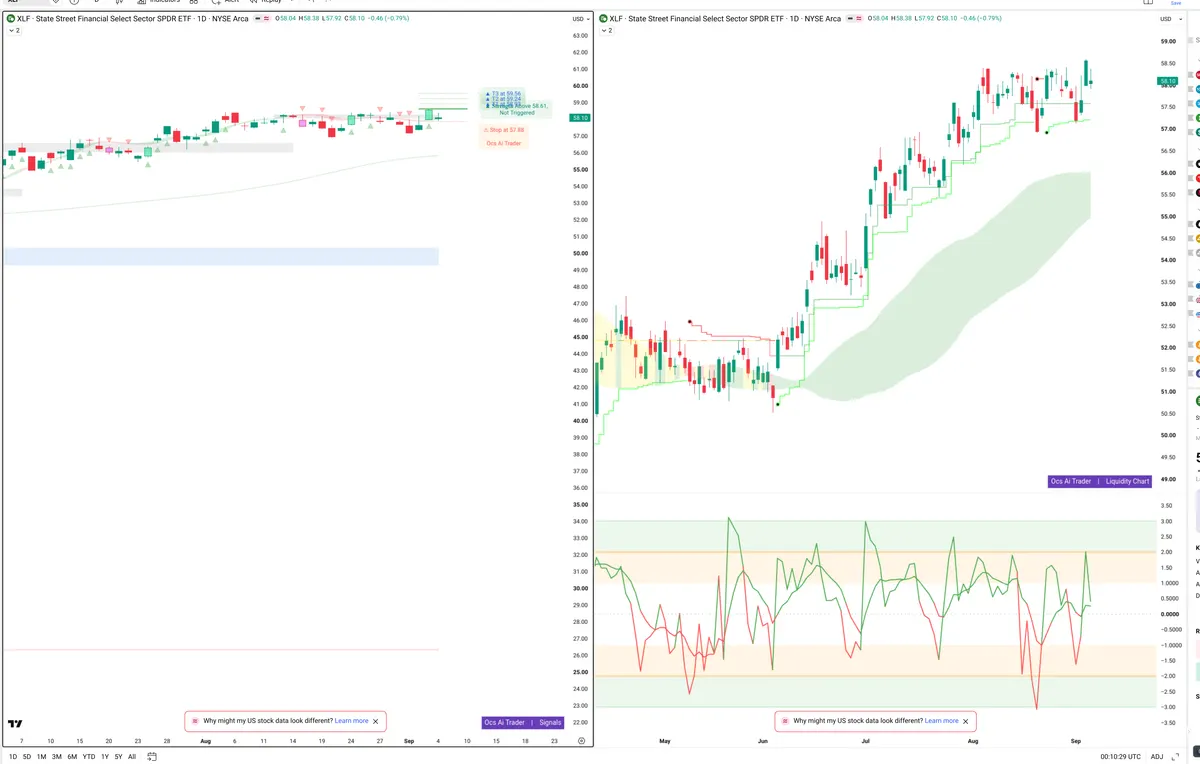Viewport: 1200px width, 764px height.
Task: Select 5Y time range
Action: 118,756
